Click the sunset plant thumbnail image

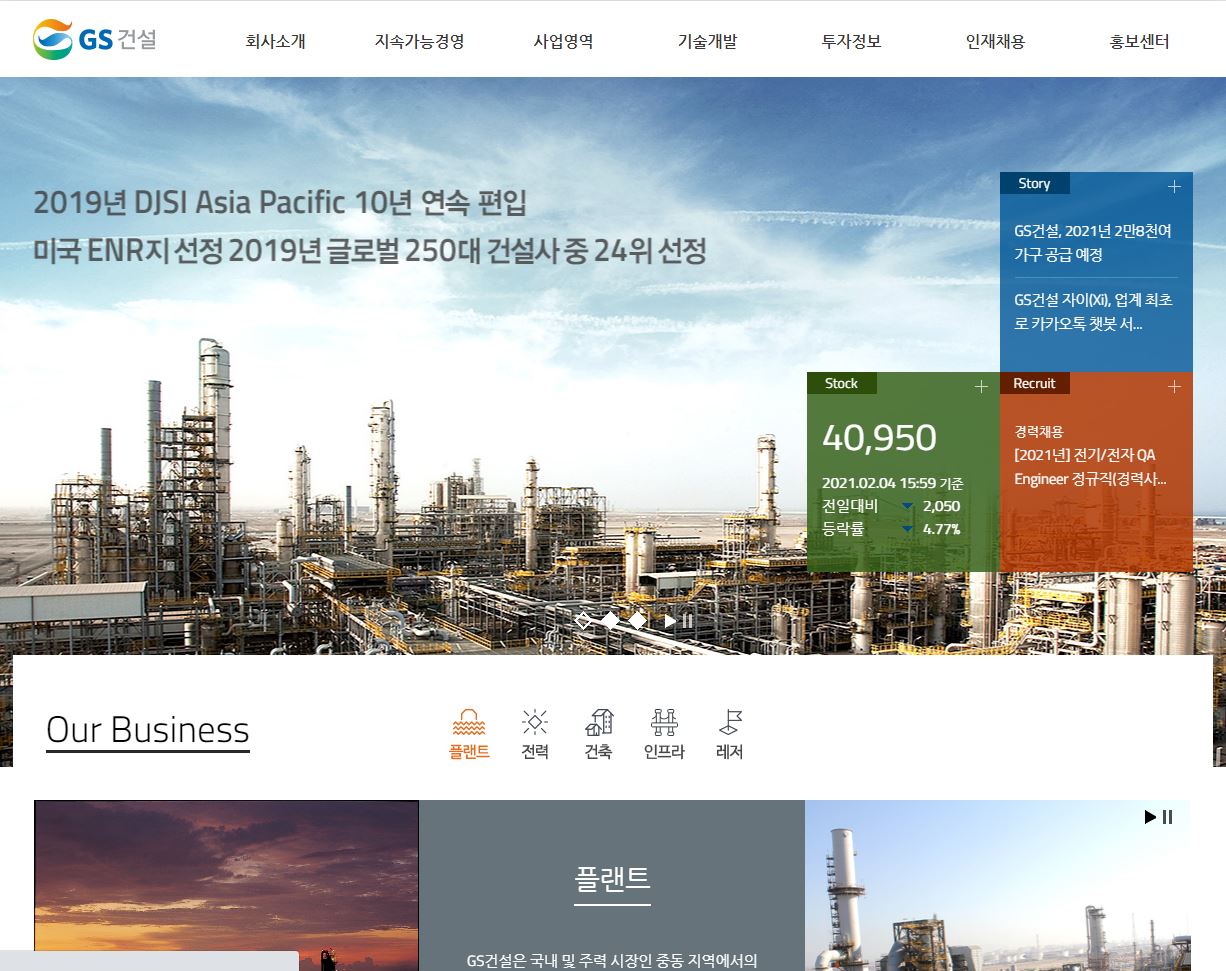point(226,885)
